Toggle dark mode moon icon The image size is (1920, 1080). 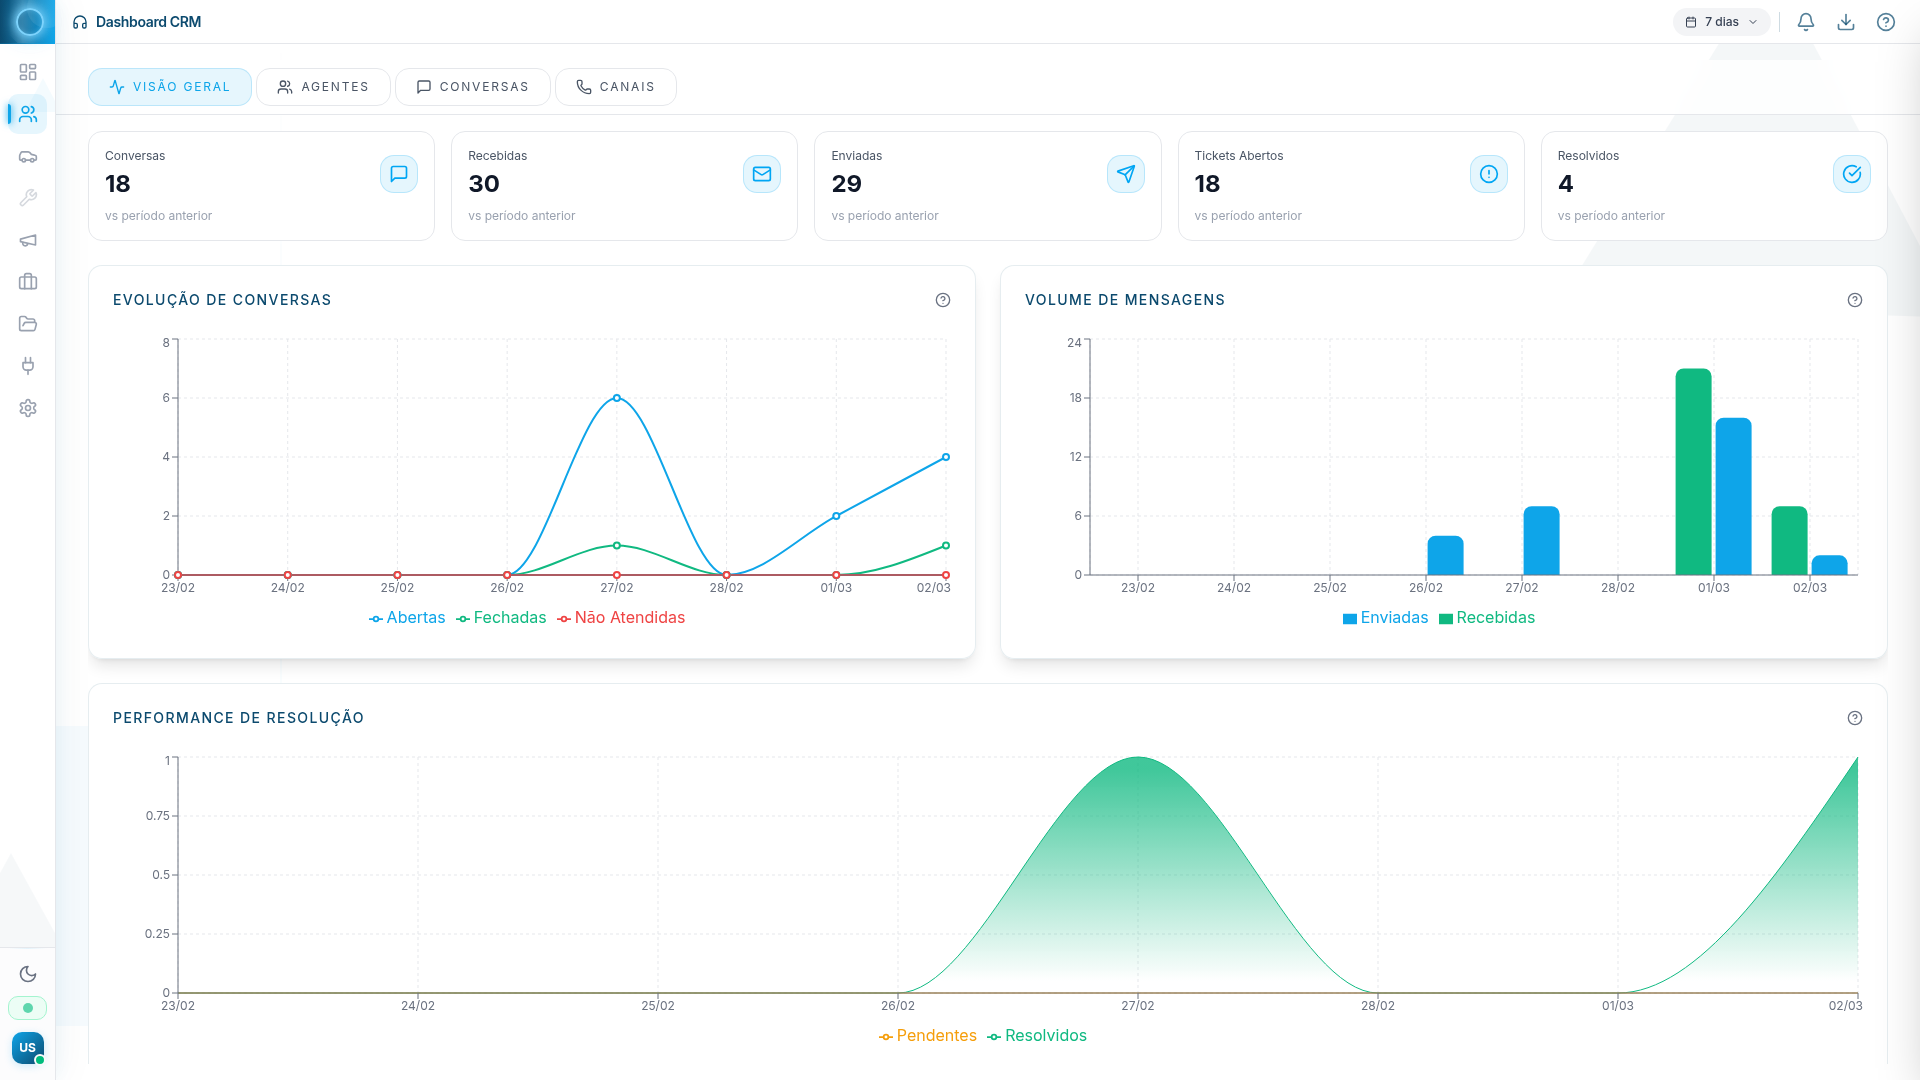[28, 974]
